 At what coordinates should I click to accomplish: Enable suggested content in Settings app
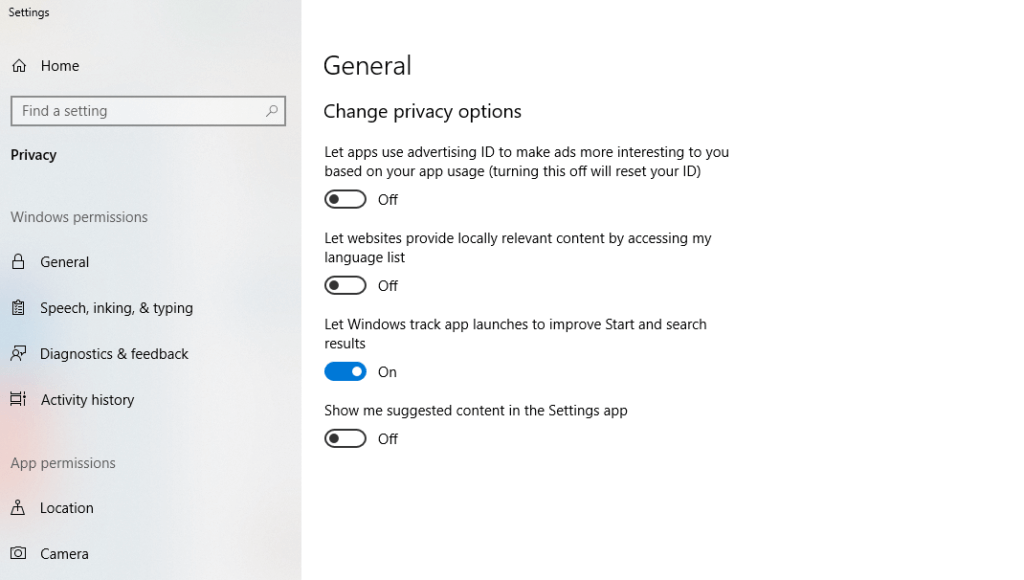(x=345, y=438)
